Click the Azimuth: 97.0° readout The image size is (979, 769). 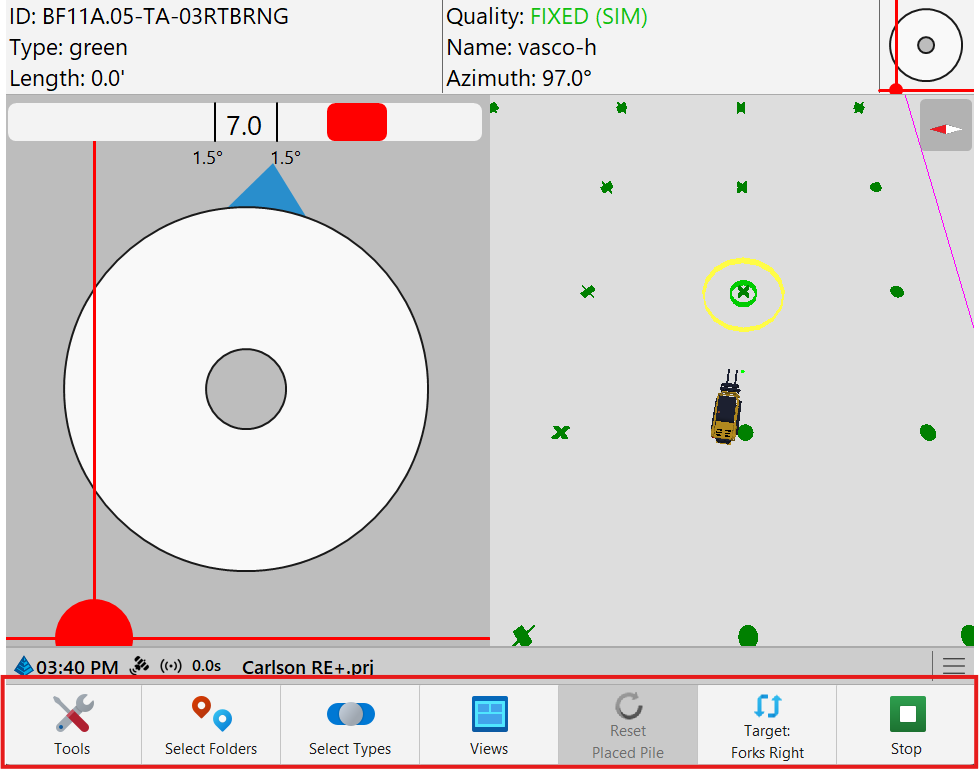pos(519,79)
